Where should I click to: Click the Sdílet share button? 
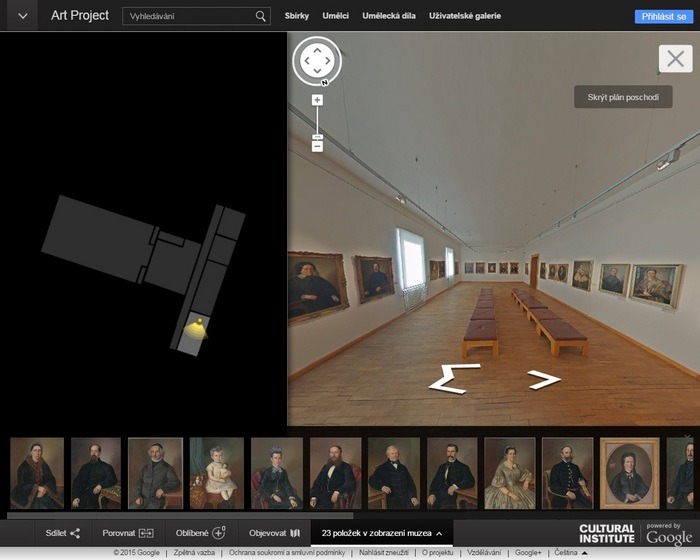pos(62,533)
